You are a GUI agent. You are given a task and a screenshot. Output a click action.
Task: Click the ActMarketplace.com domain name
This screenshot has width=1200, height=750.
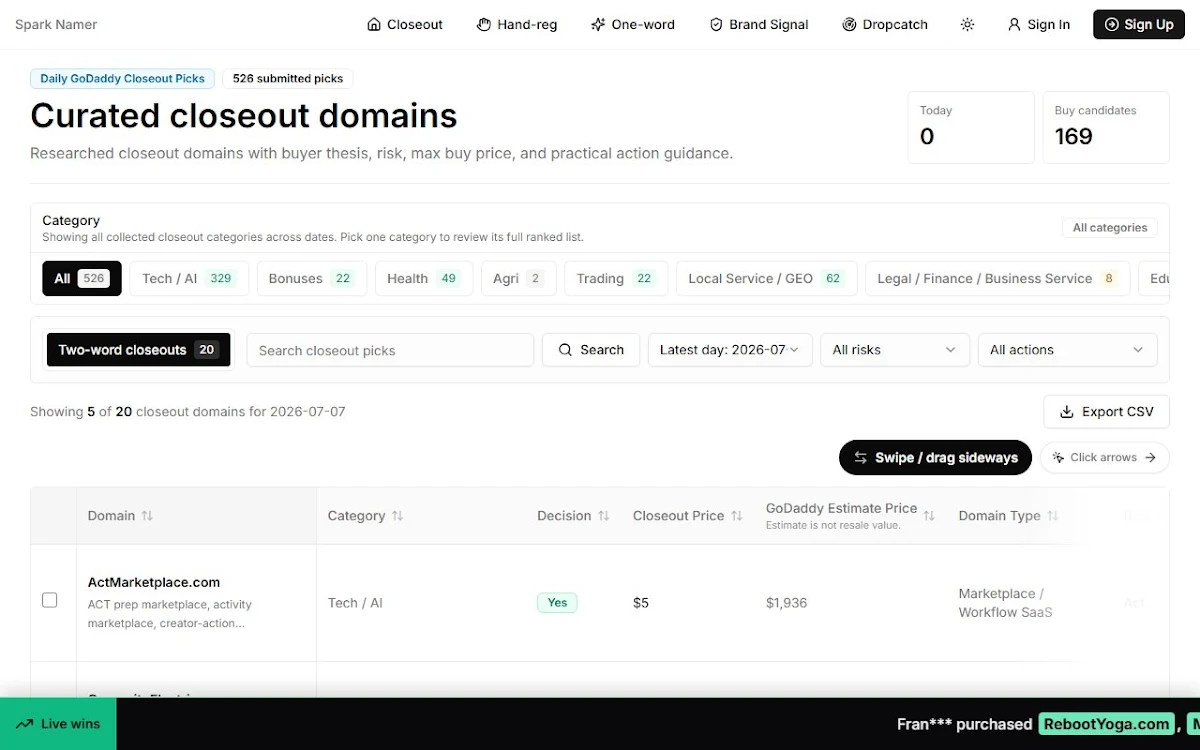[154, 582]
